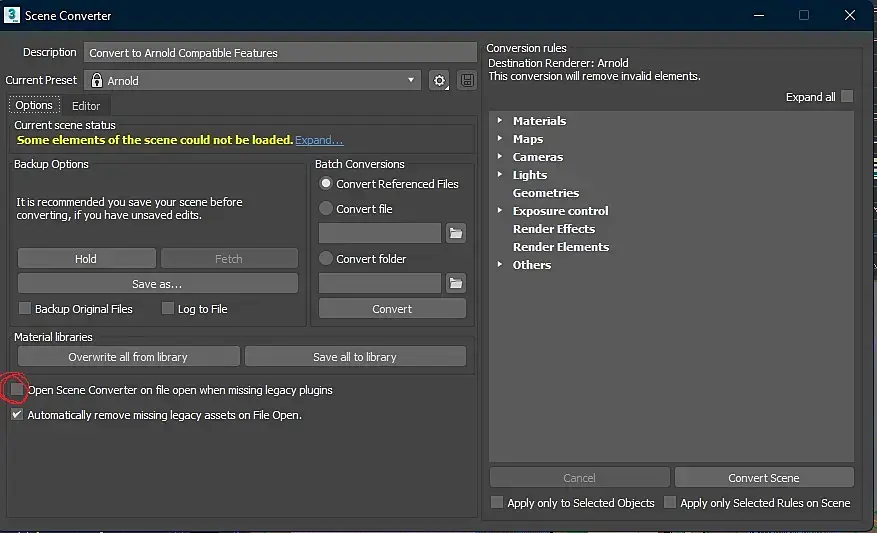This screenshot has height=533, width=877.
Task: Click the lock icon beside Arnold preset
Action: tap(97, 81)
